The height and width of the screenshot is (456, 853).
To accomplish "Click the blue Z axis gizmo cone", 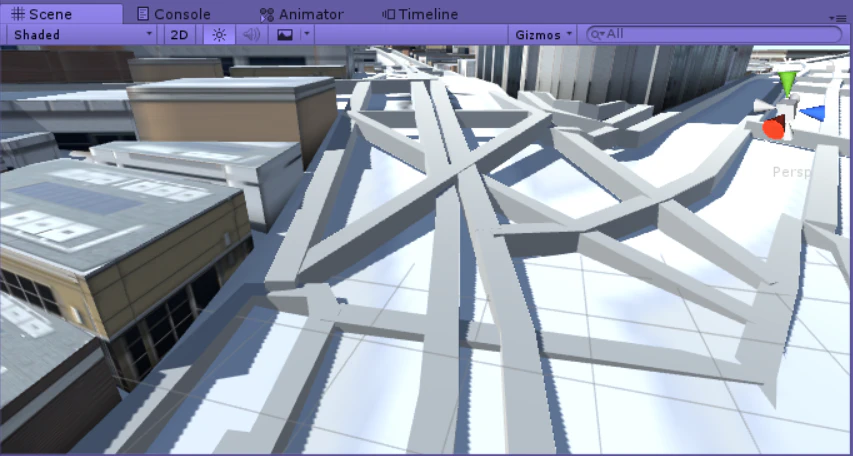I will pos(813,113).
